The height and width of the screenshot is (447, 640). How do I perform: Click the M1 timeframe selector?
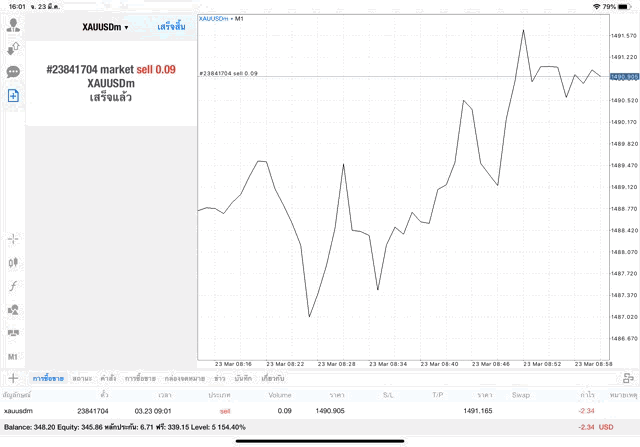click(13, 356)
